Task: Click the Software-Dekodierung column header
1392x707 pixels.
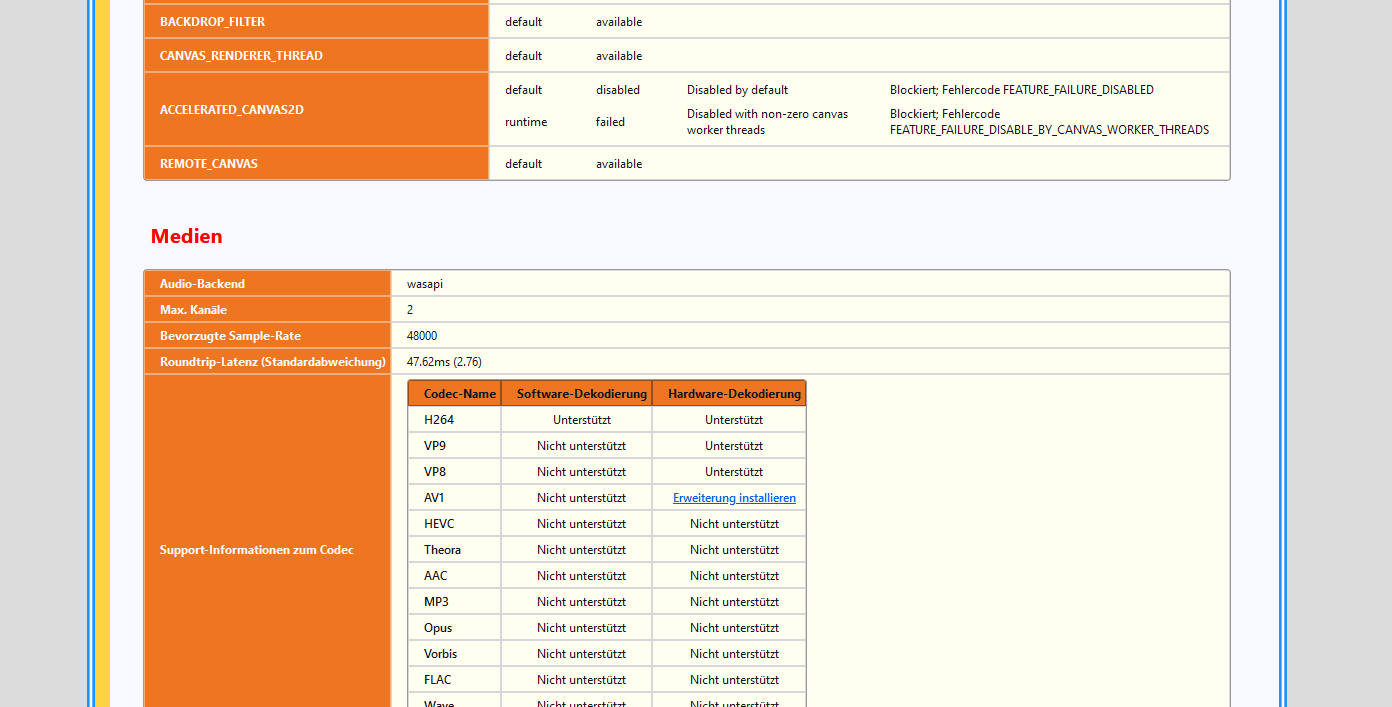Action: coord(581,394)
